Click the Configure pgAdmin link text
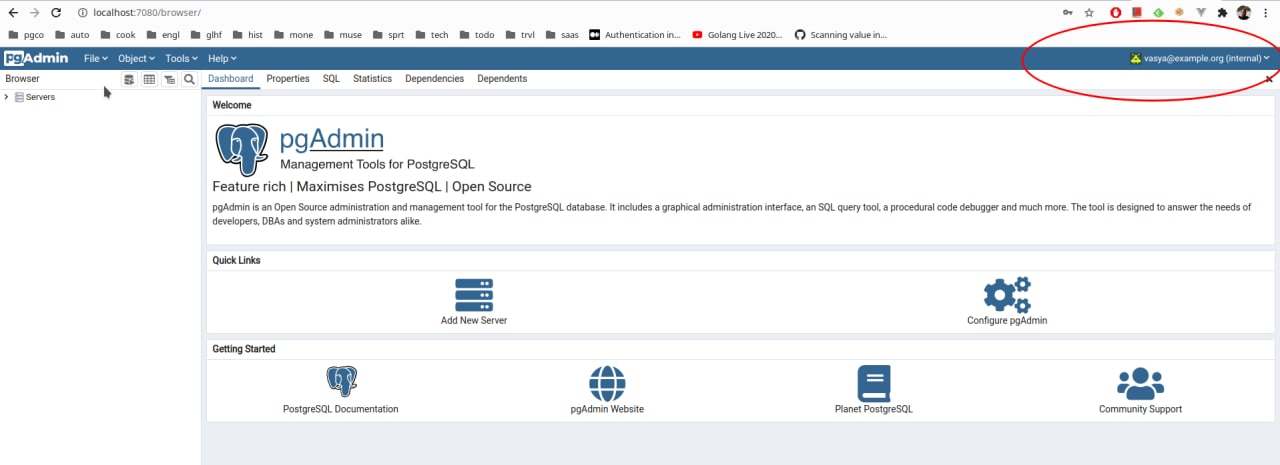1280x465 pixels. pyautogui.click(x=1007, y=321)
